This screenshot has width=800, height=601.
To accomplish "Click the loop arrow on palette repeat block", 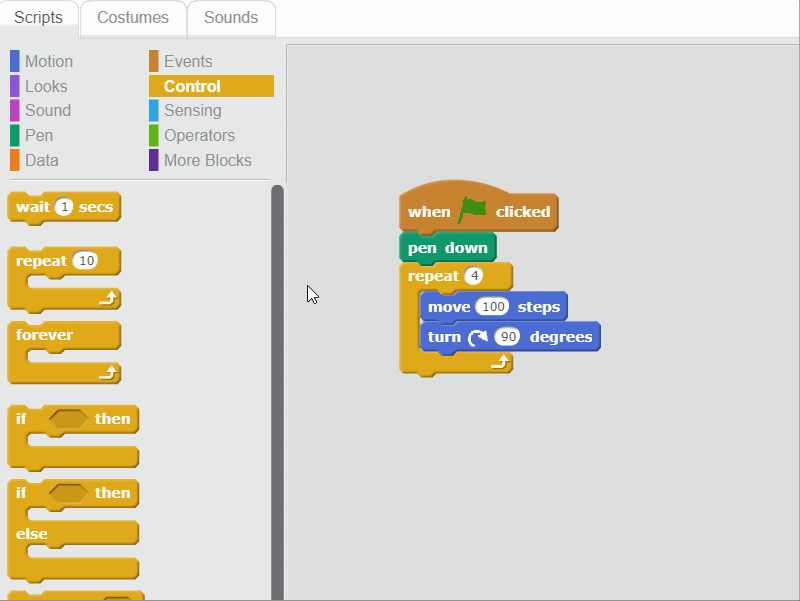I will pyautogui.click(x=108, y=298).
